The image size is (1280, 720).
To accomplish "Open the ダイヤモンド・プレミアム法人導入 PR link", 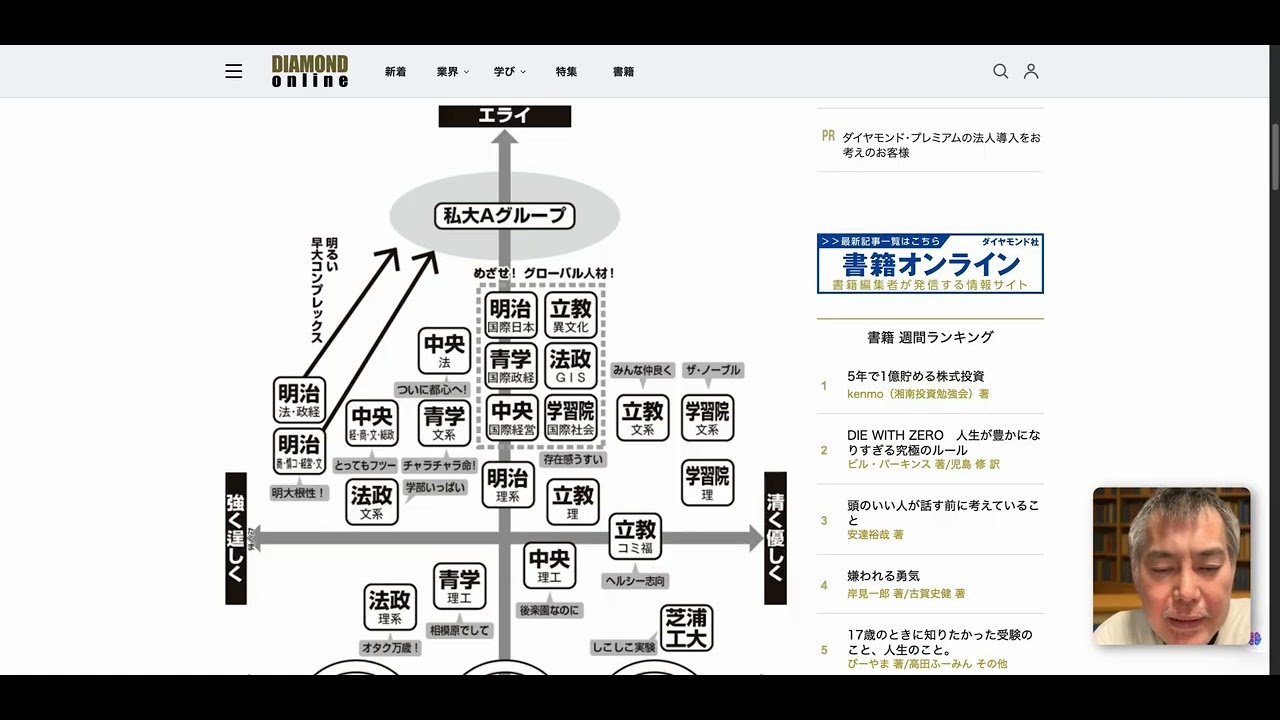I will click(941, 145).
